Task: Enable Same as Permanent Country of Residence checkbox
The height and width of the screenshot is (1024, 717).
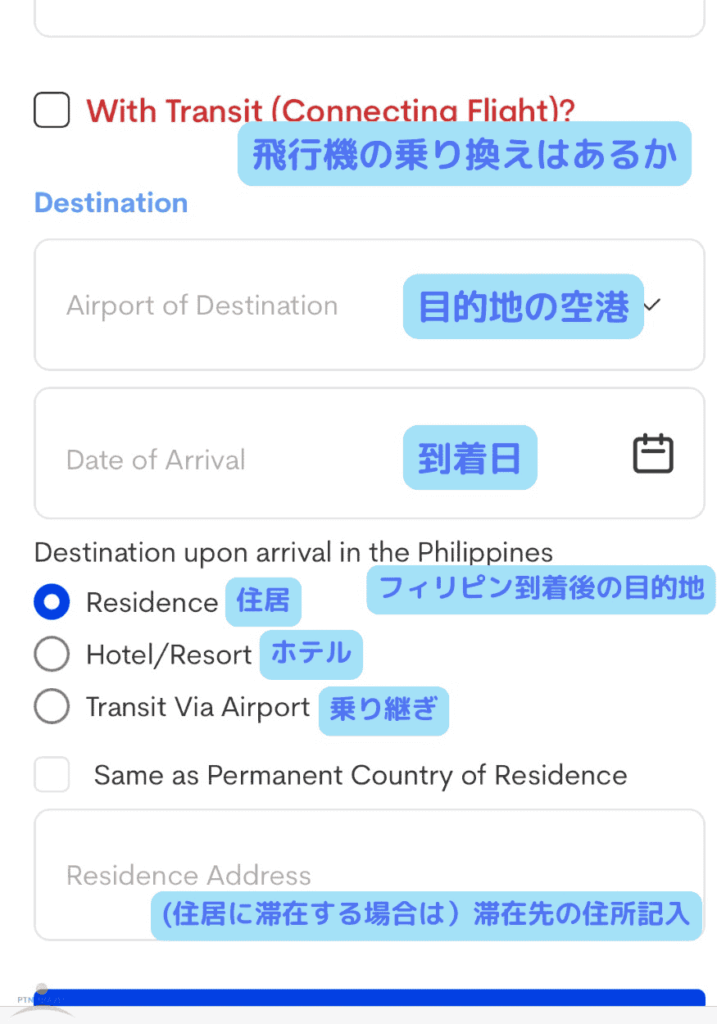Action: [x=52, y=775]
